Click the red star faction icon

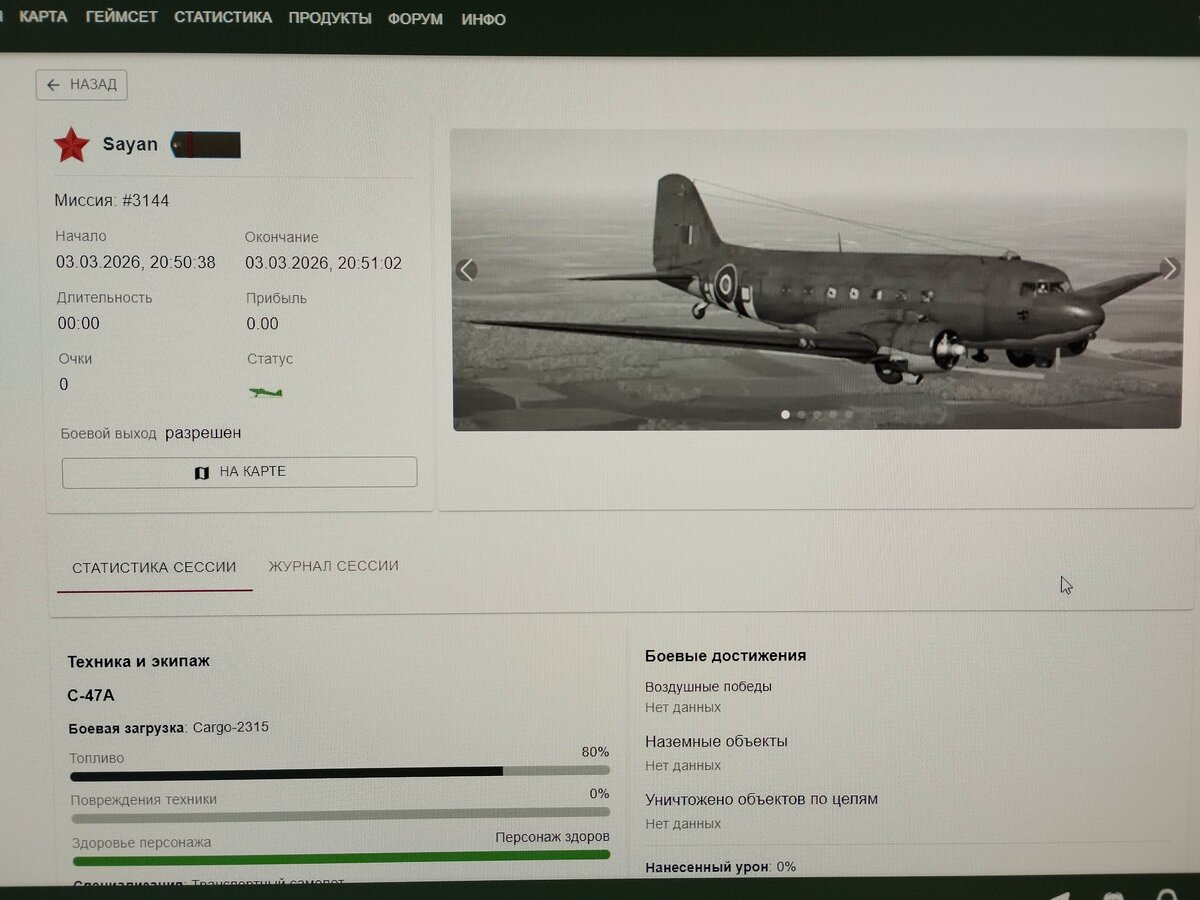(72, 145)
